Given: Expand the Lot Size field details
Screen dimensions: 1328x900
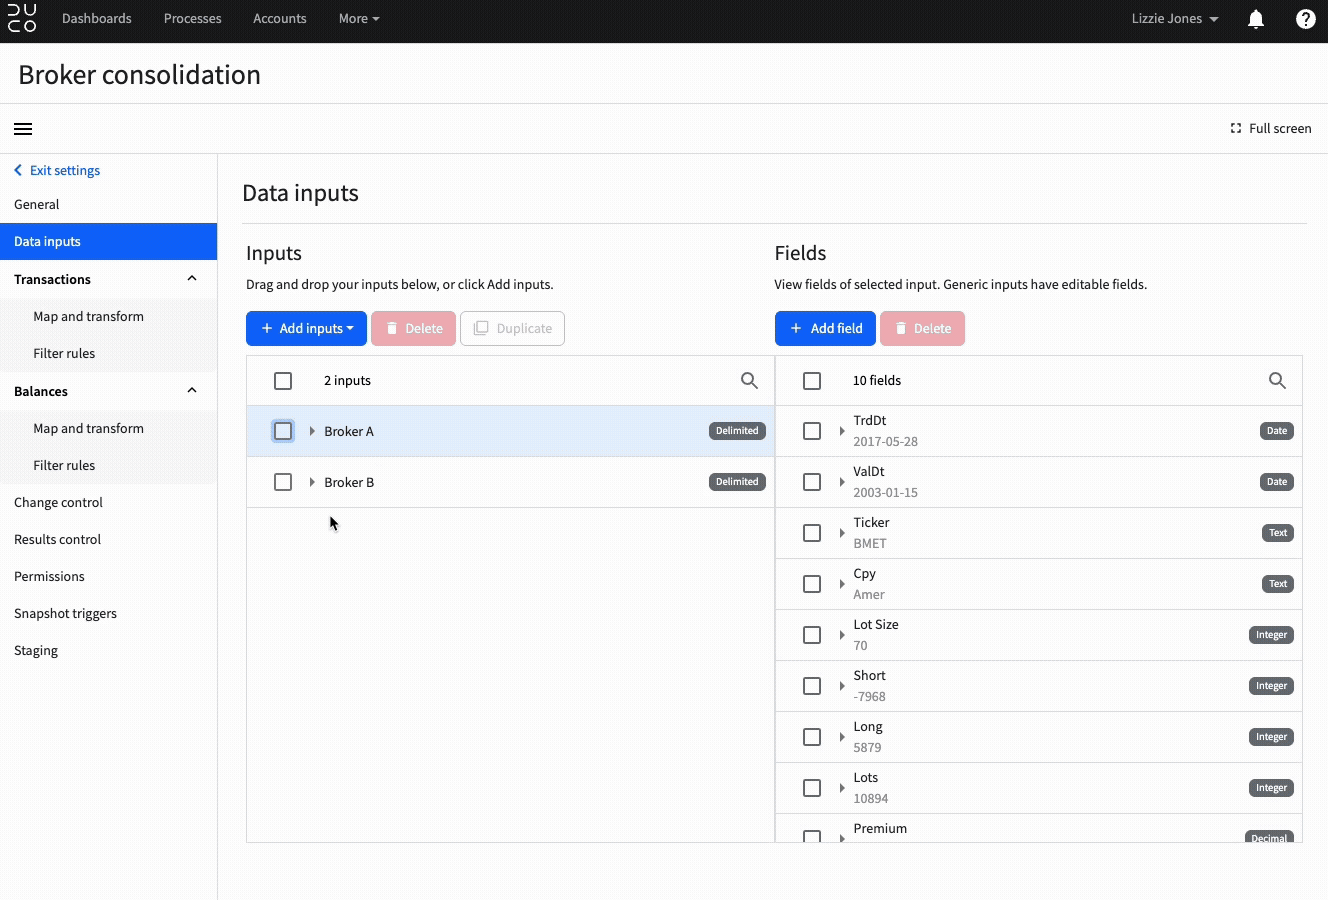Looking at the screenshot, I should click(842, 635).
